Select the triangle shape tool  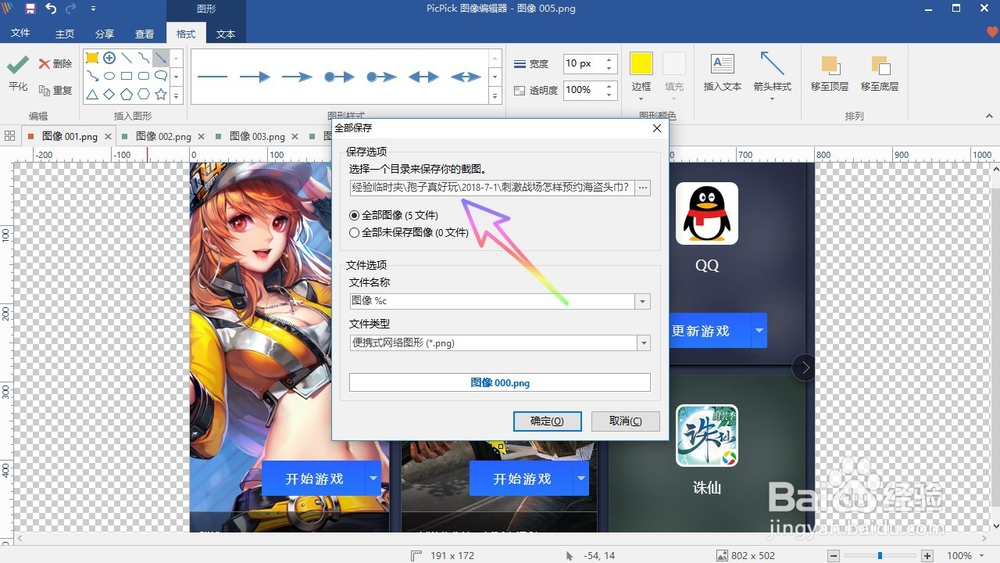pos(92,94)
